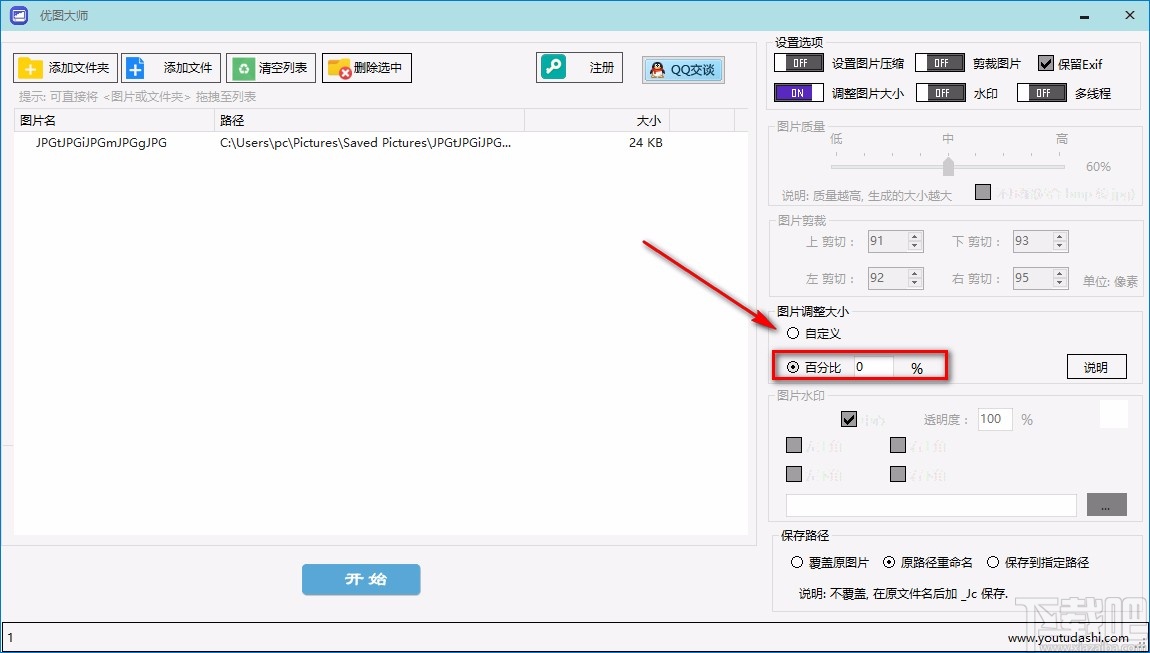Image resolution: width=1150 pixels, height=653 pixels.
Task: Select 原路径重命名 save option
Action: point(889,563)
